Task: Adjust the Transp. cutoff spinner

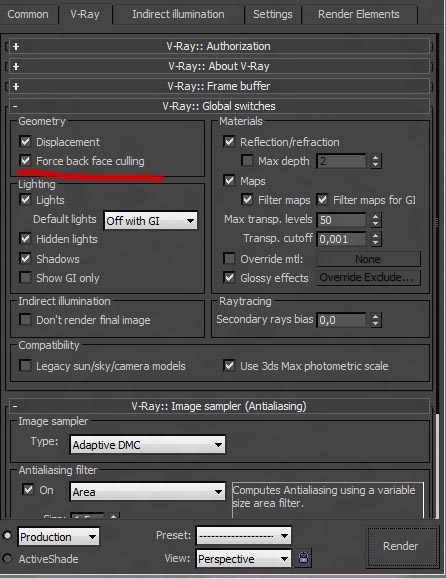Action: [x=375, y=239]
